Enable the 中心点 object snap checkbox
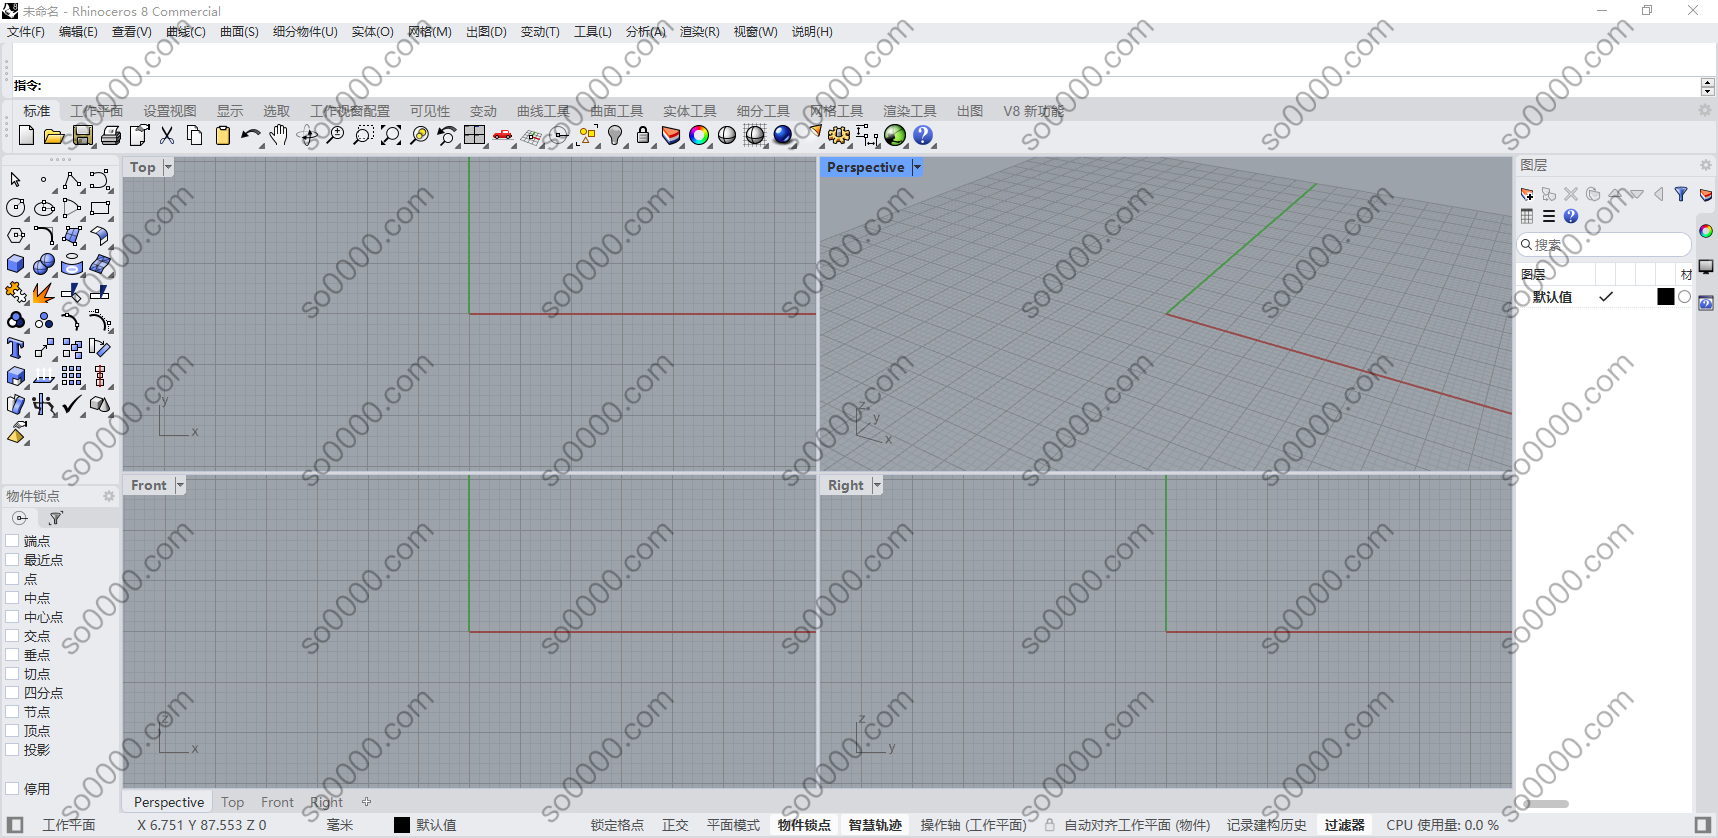This screenshot has width=1718, height=838. pos(12,617)
